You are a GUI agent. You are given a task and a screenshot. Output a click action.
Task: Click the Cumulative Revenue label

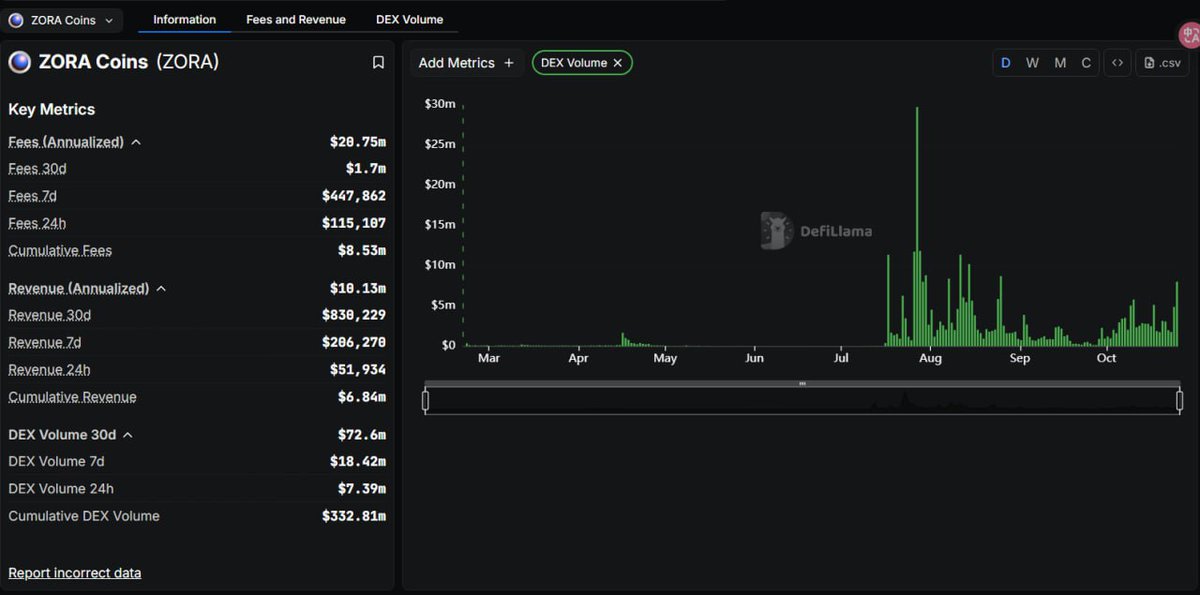[72, 397]
